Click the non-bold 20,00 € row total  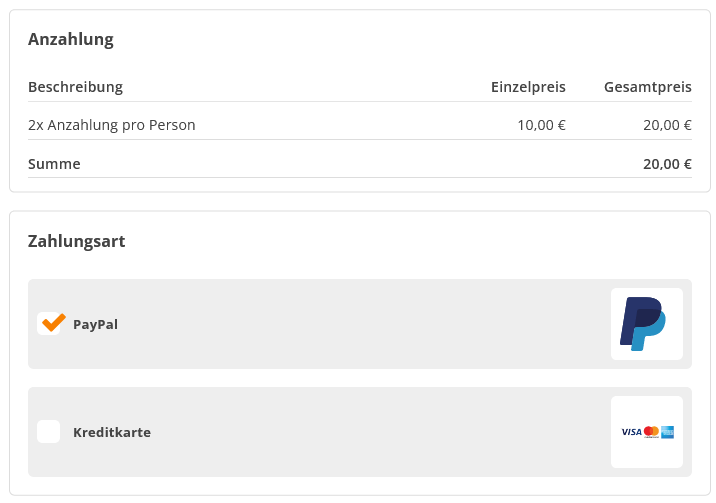click(x=668, y=125)
